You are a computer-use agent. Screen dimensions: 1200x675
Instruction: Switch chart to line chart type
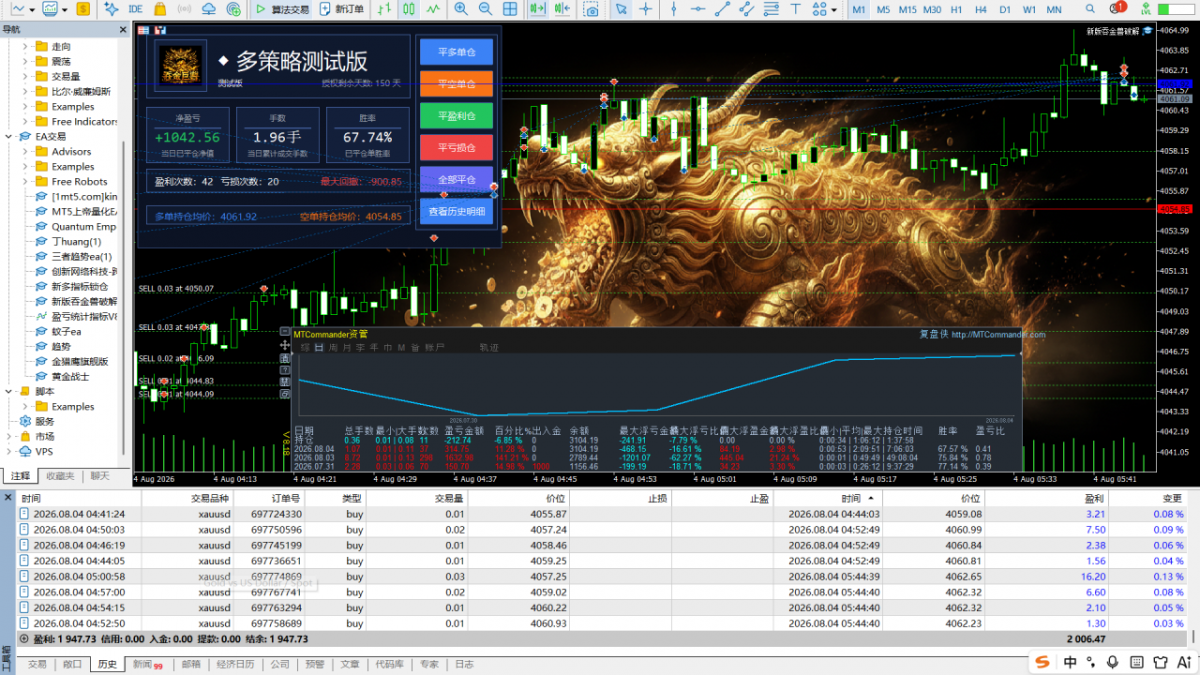(x=433, y=9)
